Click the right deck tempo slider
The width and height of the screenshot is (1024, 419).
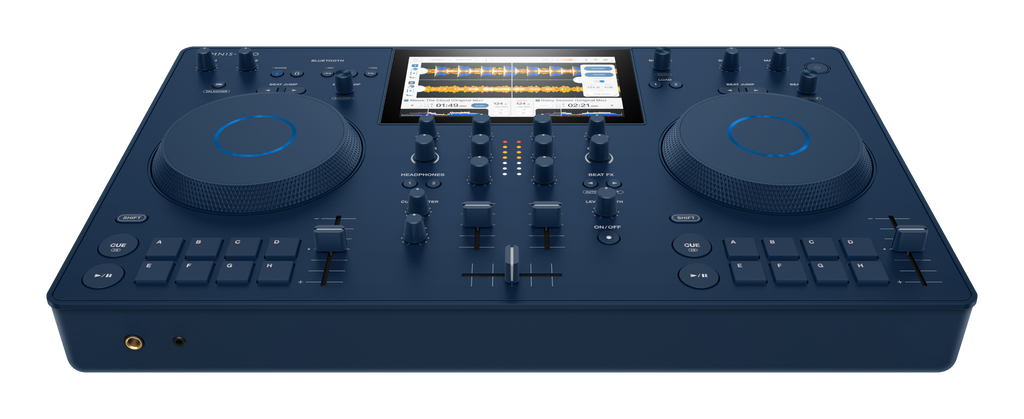(910, 240)
